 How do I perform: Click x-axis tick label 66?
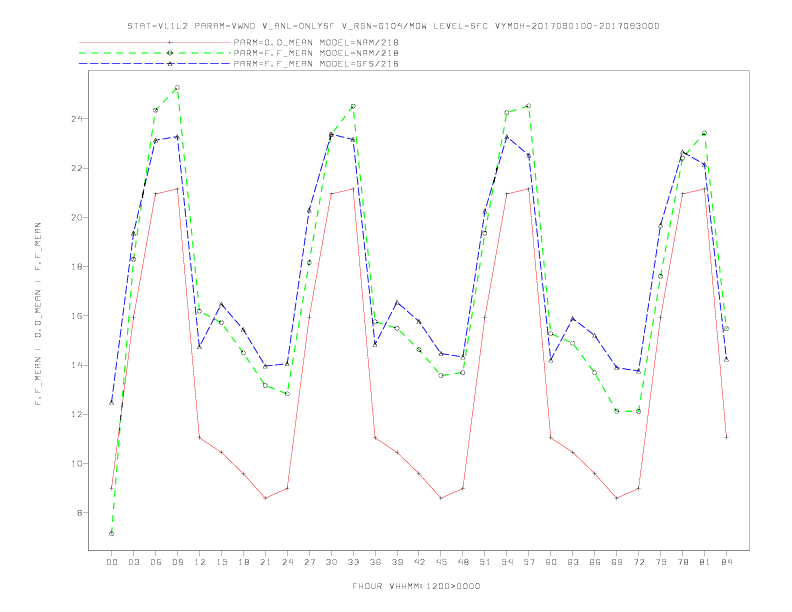tap(595, 562)
